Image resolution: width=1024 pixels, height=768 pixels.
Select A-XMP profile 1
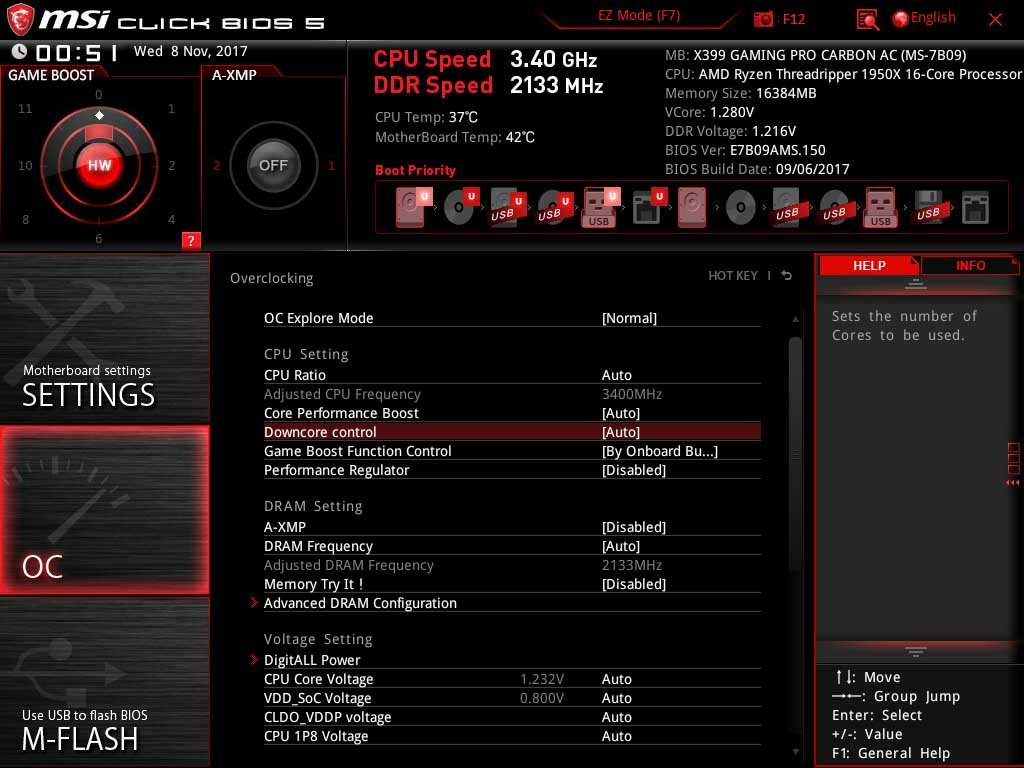tap(331, 165)
